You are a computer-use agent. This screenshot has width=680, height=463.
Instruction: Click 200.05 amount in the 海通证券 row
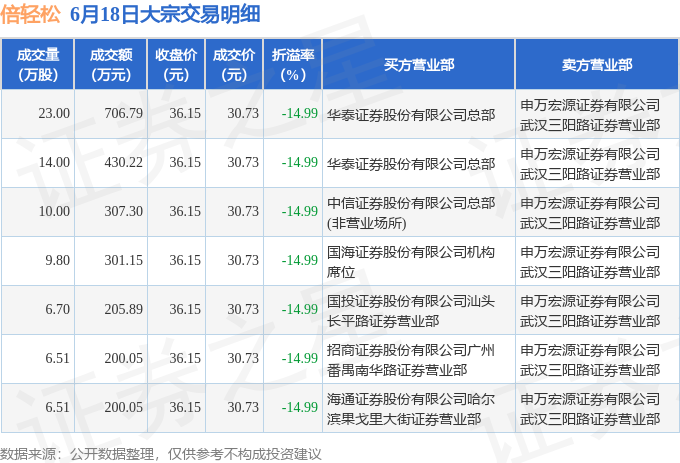124,408
